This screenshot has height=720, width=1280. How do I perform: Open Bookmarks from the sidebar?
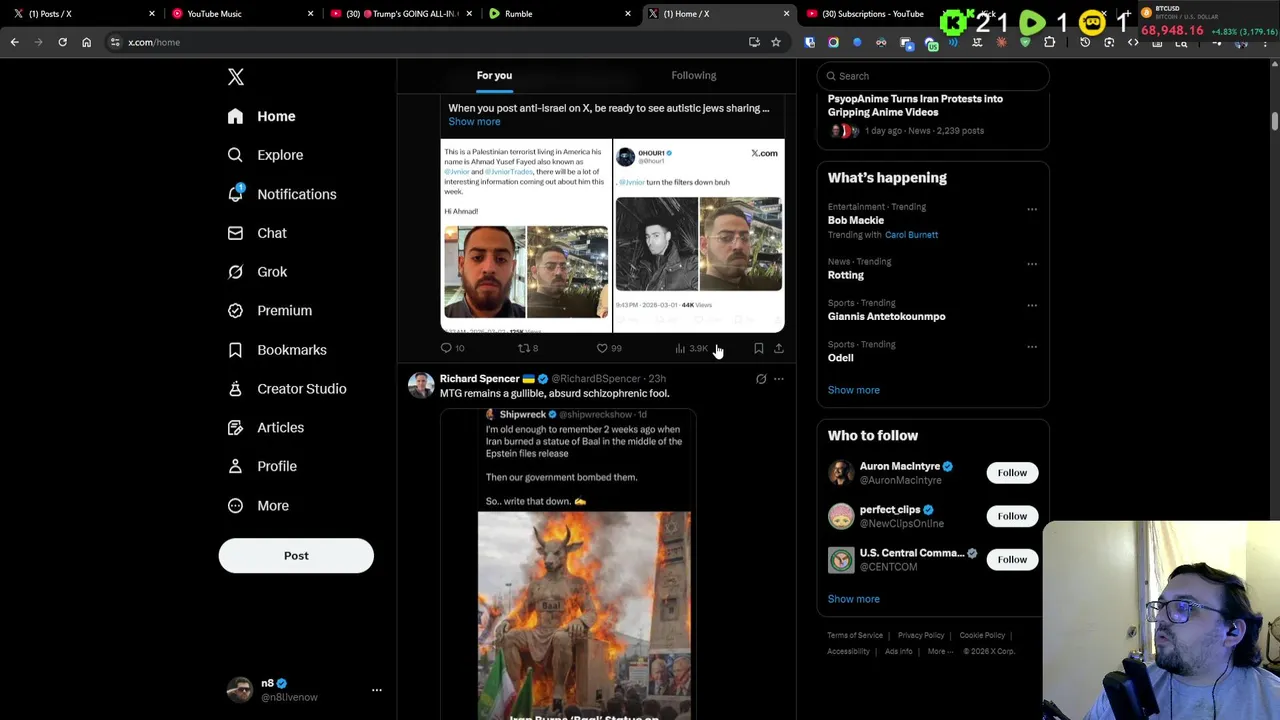pos(276,350)
